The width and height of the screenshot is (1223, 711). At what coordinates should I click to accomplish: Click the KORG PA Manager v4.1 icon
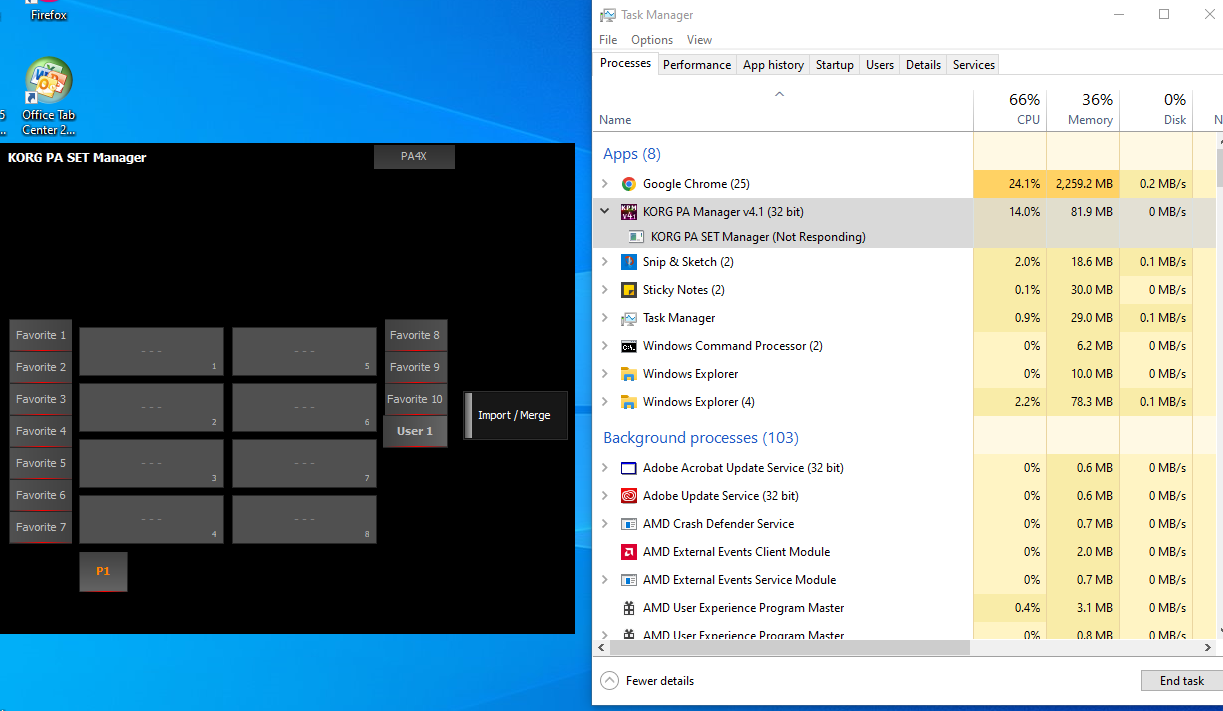[x=629, y=212]
